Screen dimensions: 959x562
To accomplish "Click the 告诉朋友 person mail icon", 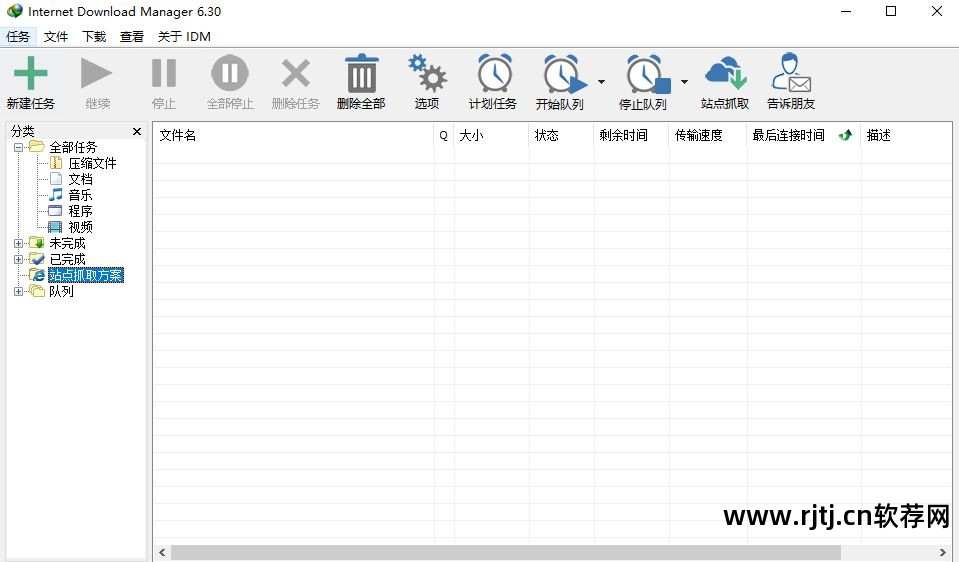I will 791,72.
